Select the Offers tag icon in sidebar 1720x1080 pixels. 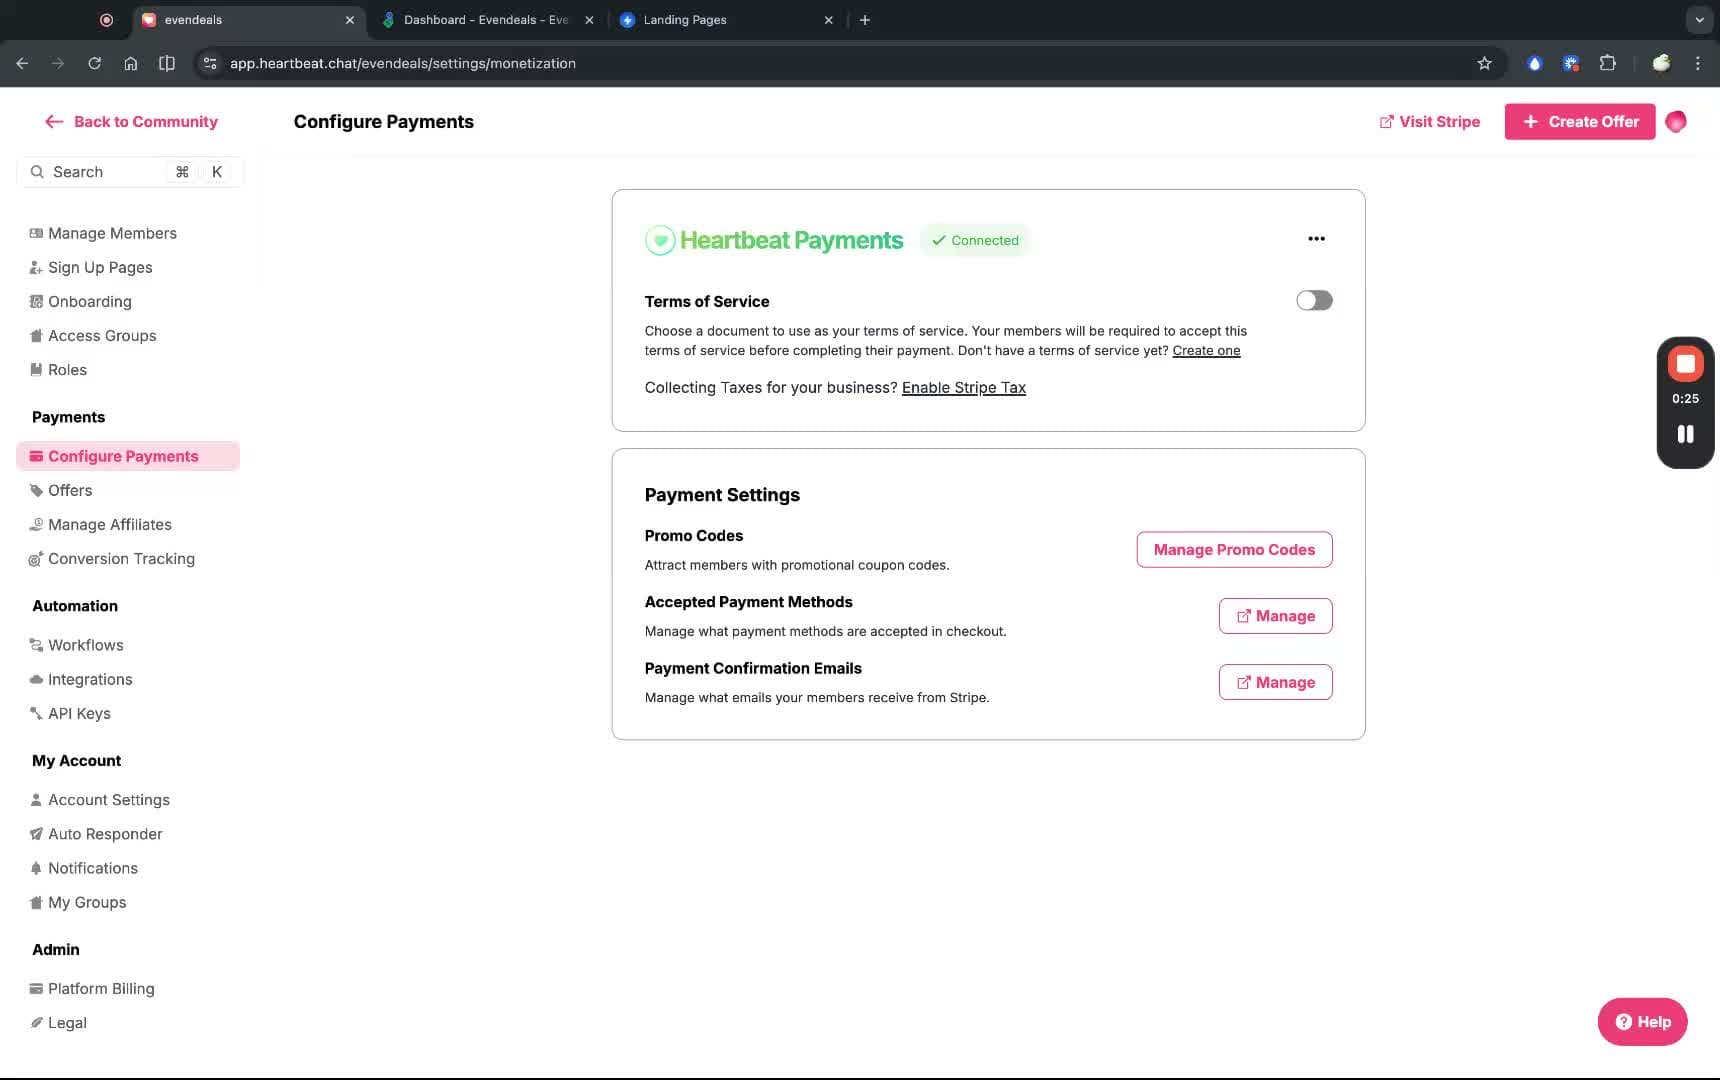point(36,490)
